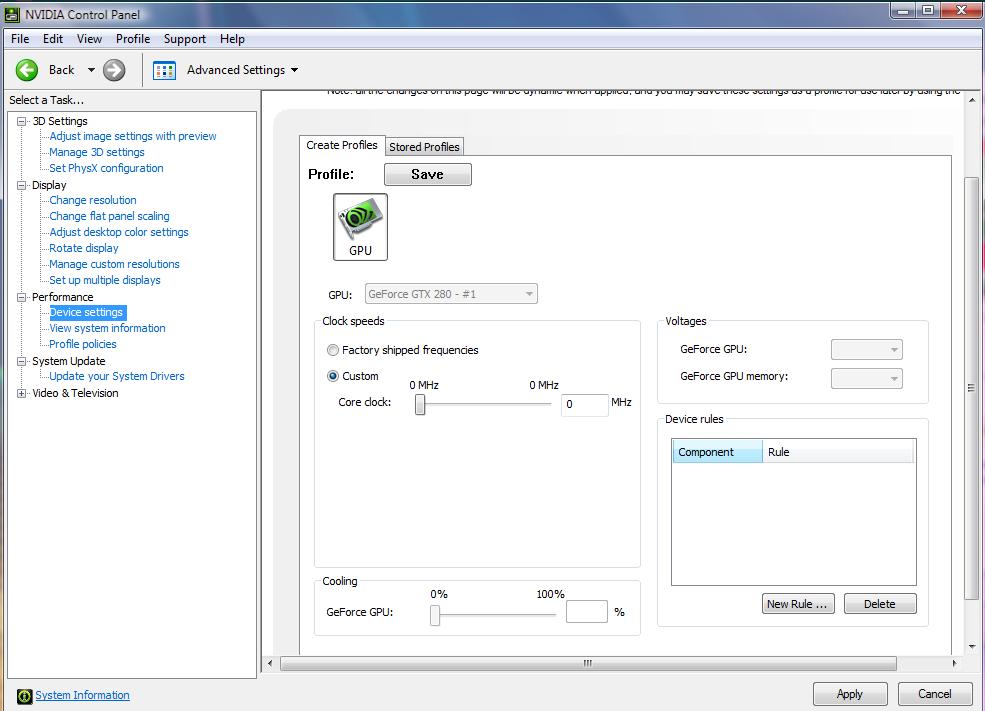Open the Help menu
The image size is (985, 711).
pos(232,39)
